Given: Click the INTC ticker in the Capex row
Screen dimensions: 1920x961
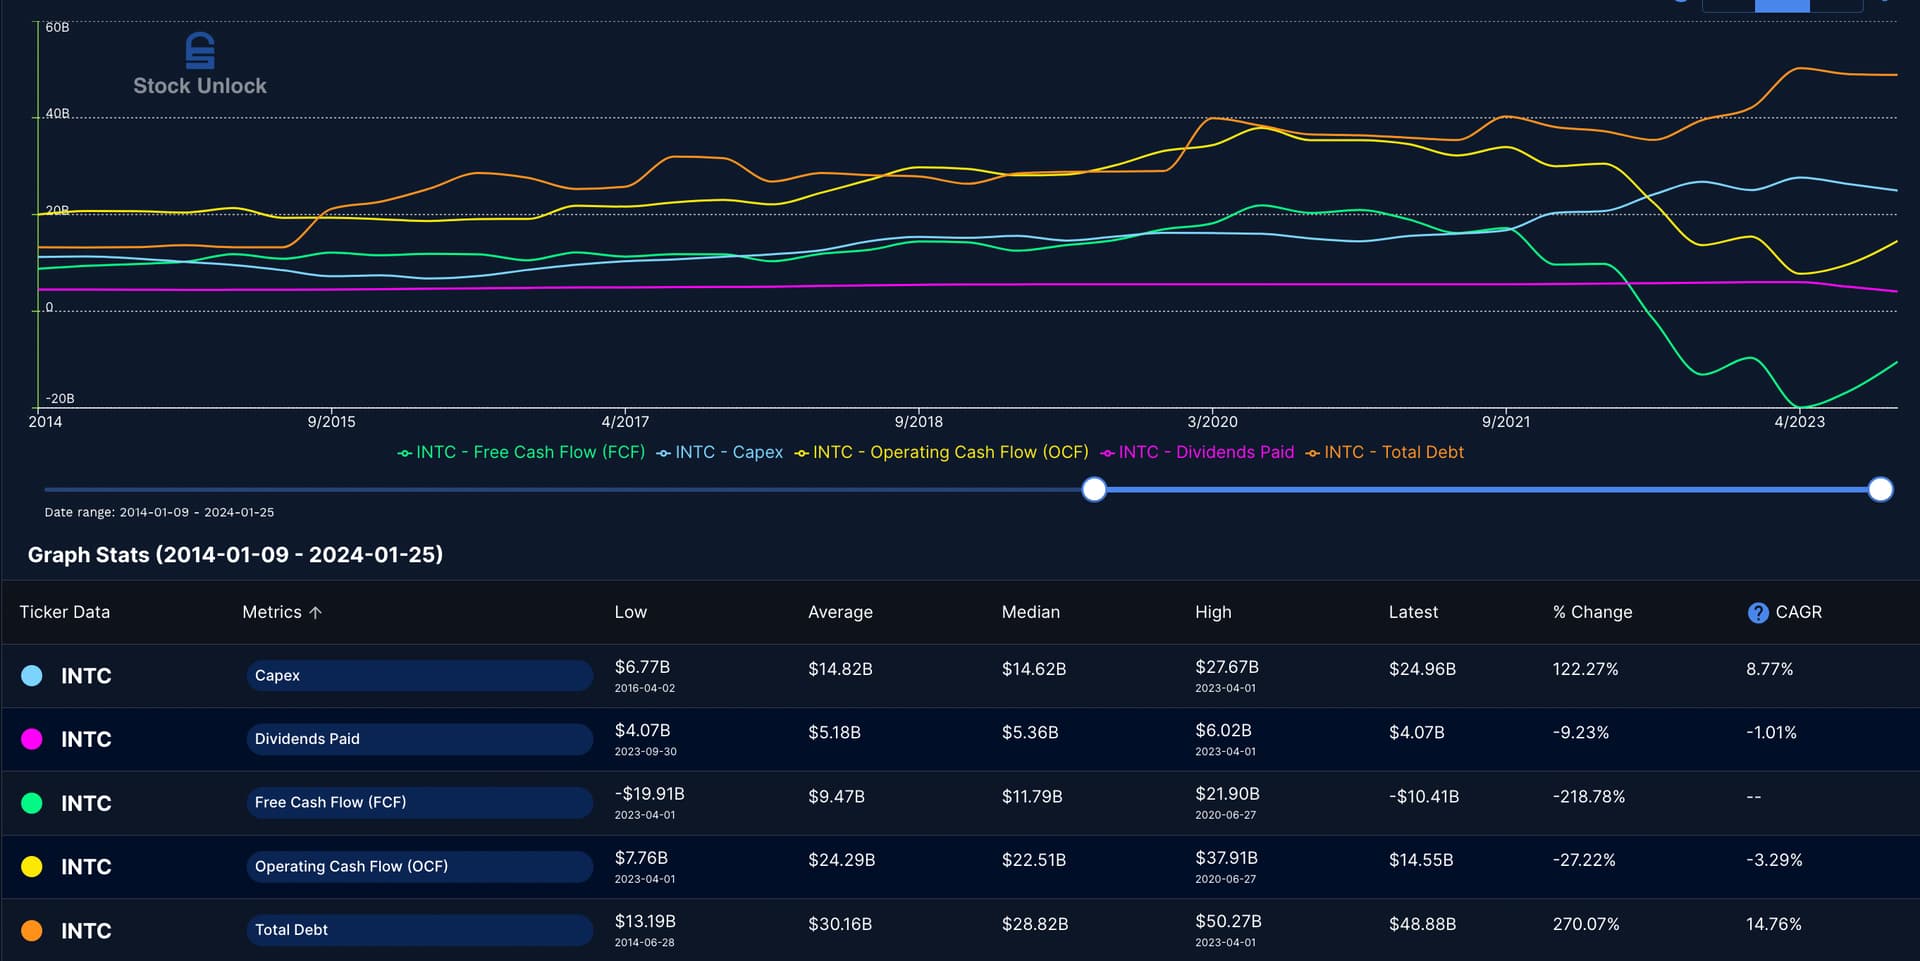Looking at the screenshot, I should pos(86,676).
